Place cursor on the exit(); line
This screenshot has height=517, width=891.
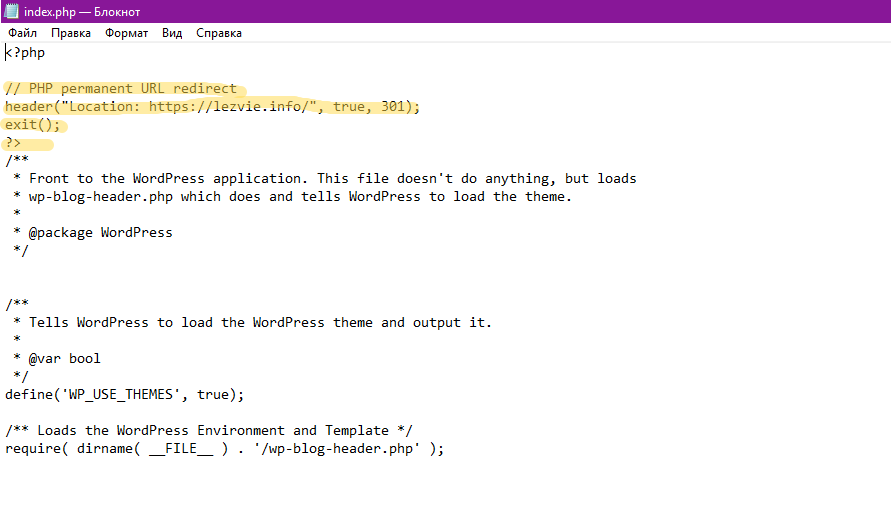pos(32,124)
